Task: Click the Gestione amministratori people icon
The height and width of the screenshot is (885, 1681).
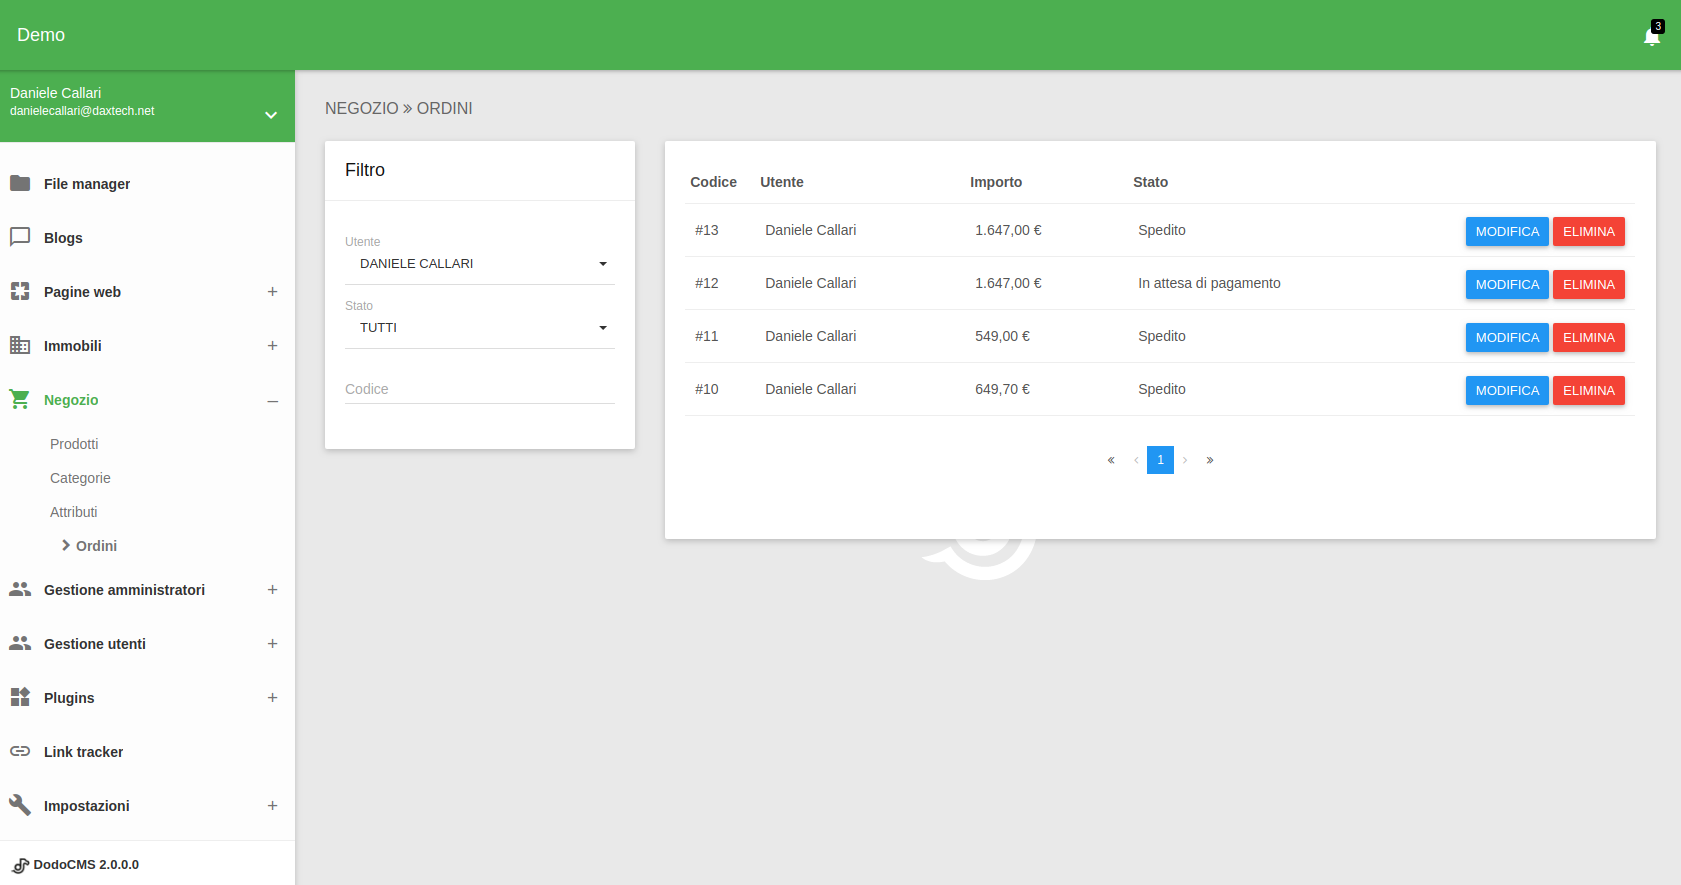Action: tap(20, 589)
